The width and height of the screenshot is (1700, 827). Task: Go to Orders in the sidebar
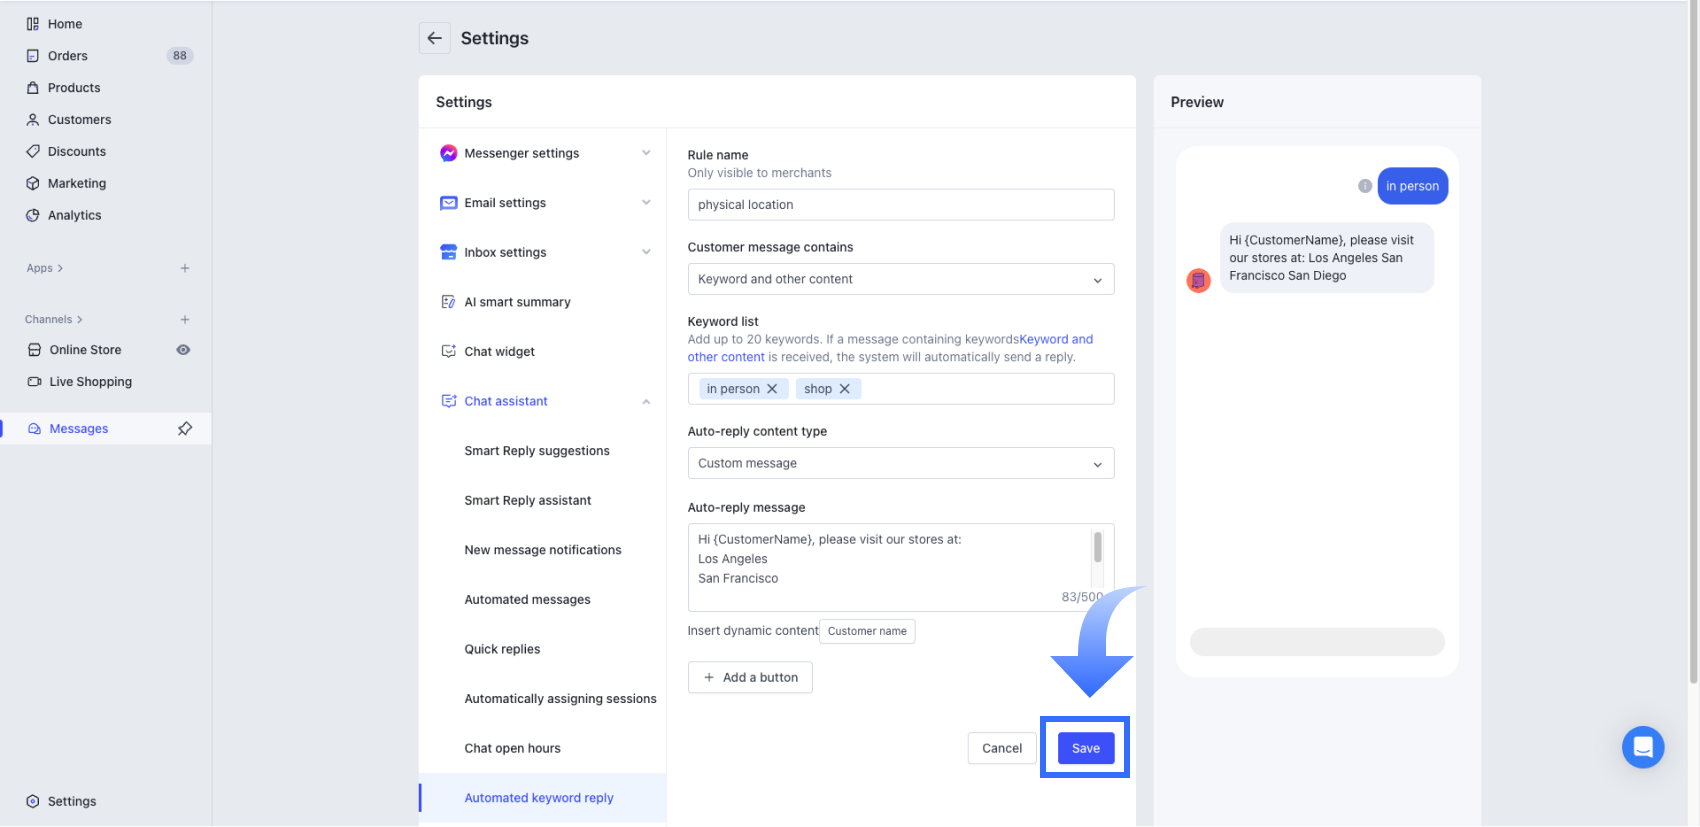pyautogui.click(x=68, y=56)
